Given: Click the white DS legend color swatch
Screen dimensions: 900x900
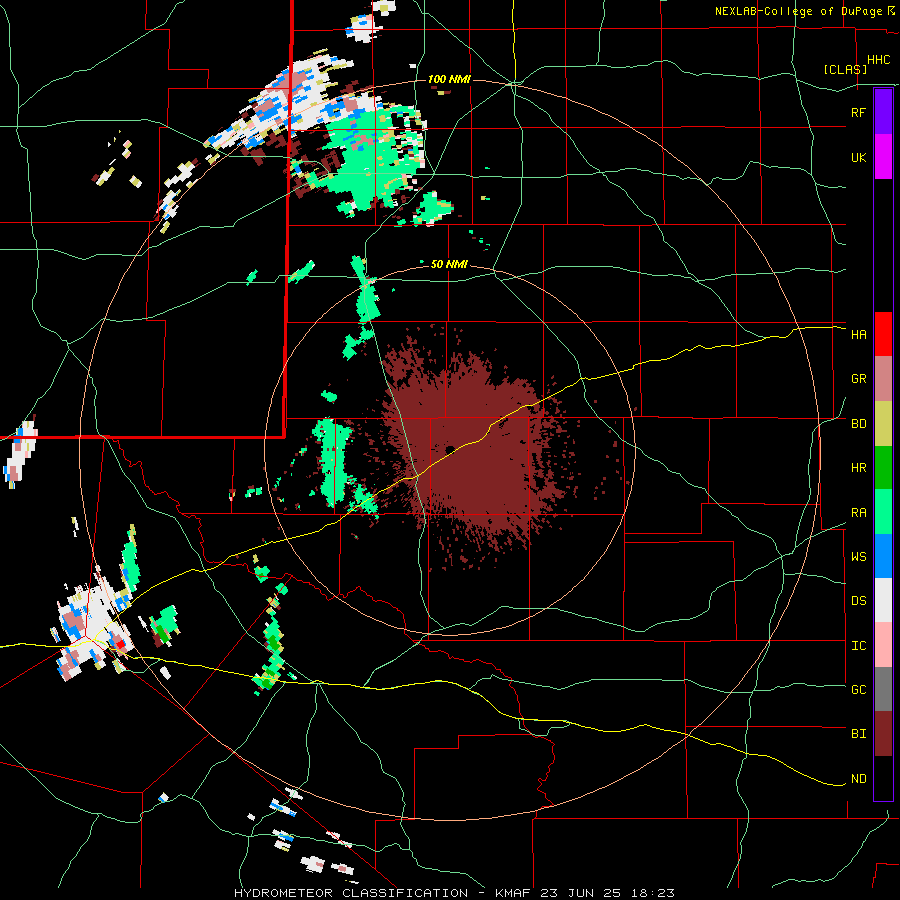Looking at the screenshot, I should [x=883, y=600].
